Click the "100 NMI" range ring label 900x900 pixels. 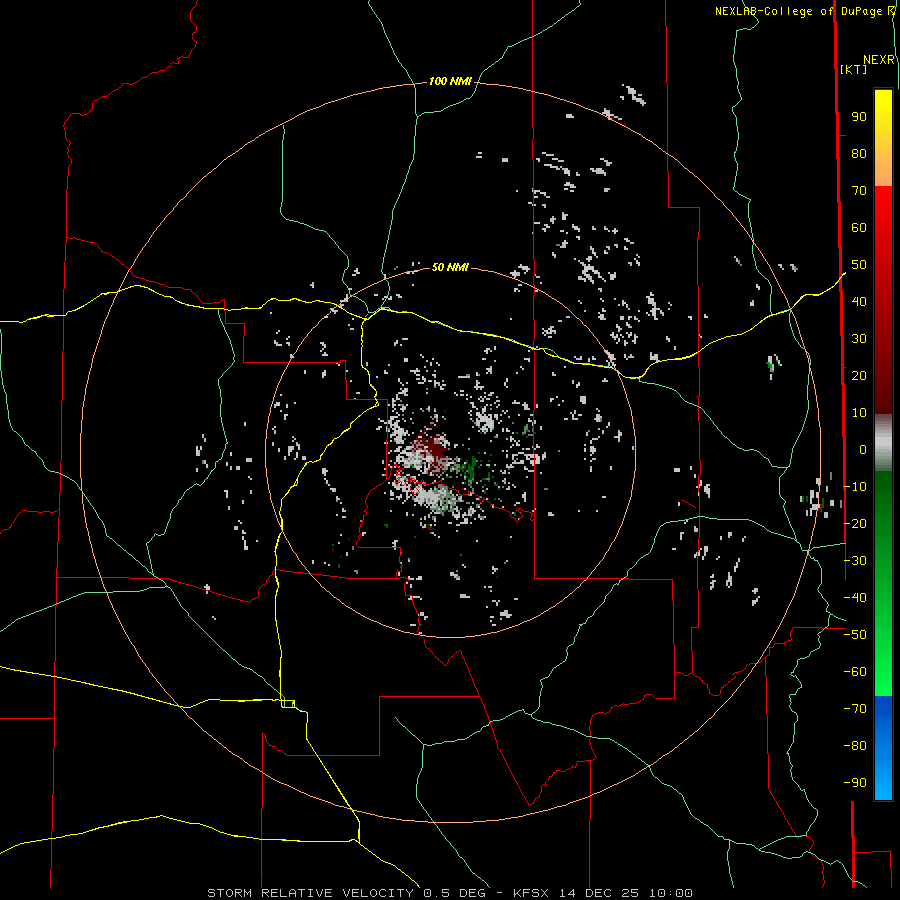pyautogui.click(x=450, y=81)
